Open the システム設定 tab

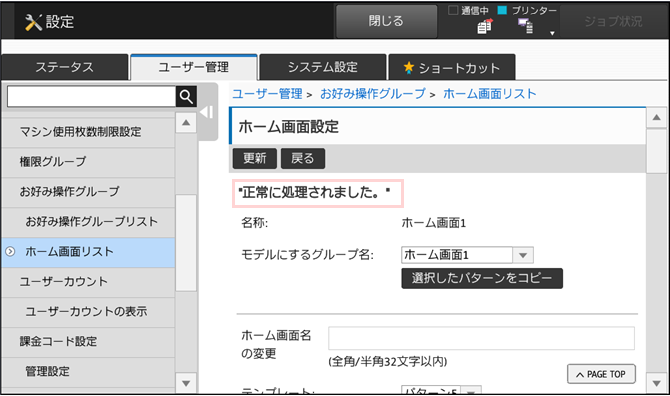[323, 67]
